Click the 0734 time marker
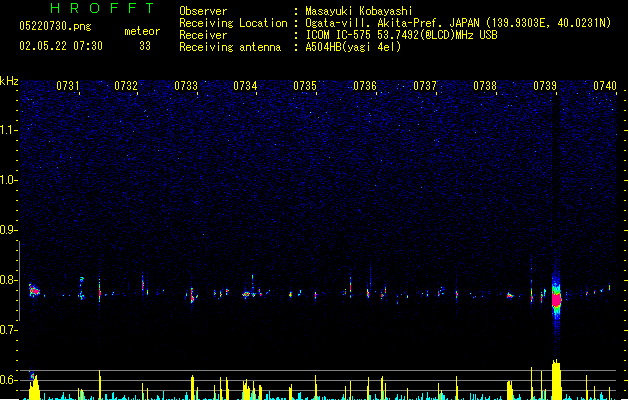This screenshot has height=400, width=629. (x=245, y=86)
